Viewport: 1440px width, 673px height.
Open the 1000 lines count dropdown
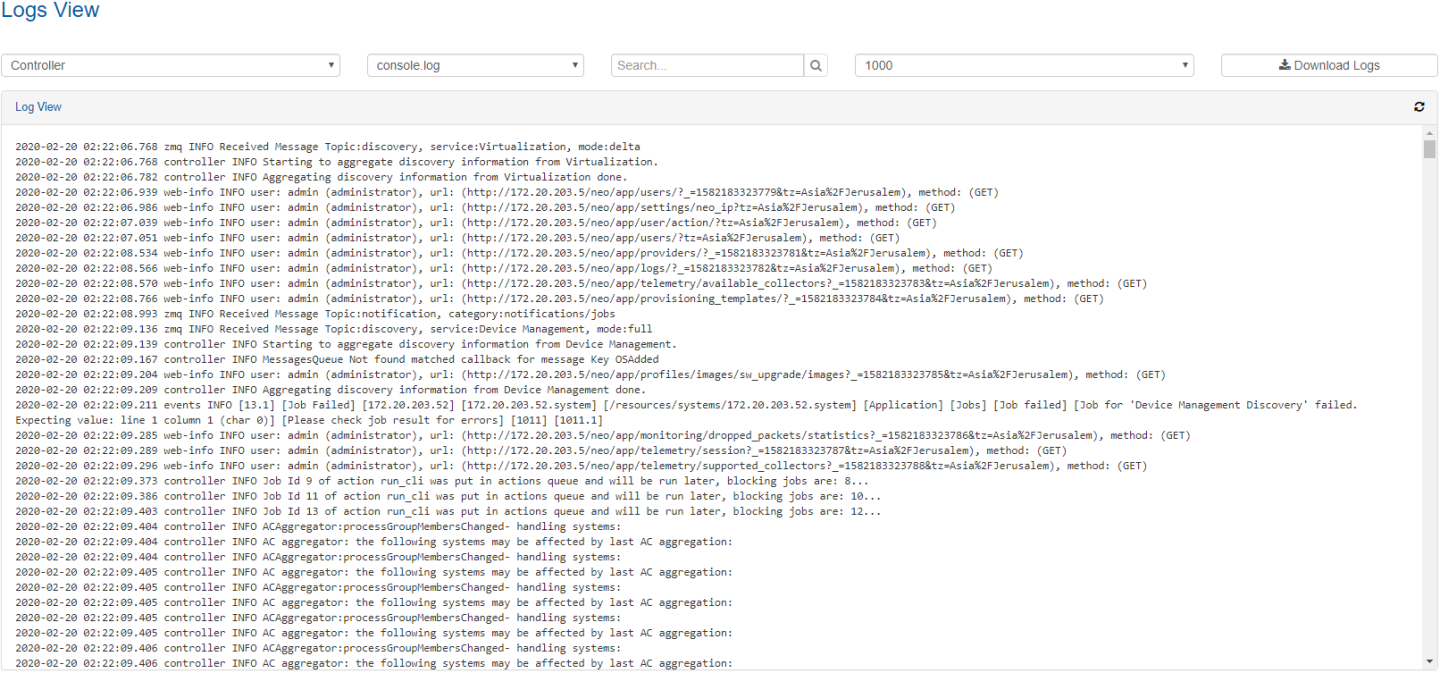[x=1024, y=65]
